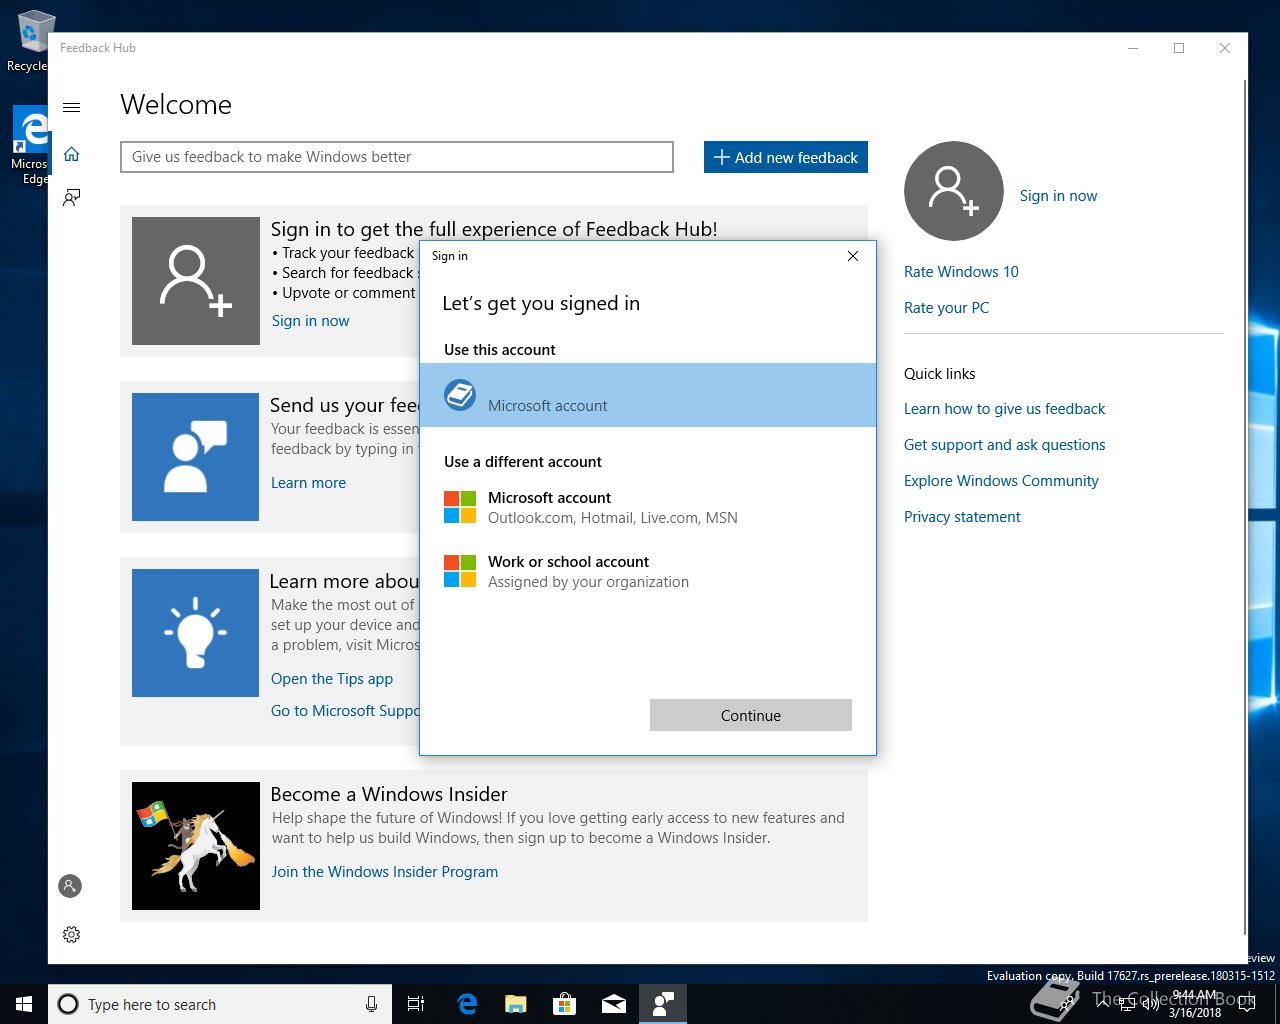Minimize the Feedback Hub window
The width and height of the screenshot is (1280, 1024).
point(1134,48)
